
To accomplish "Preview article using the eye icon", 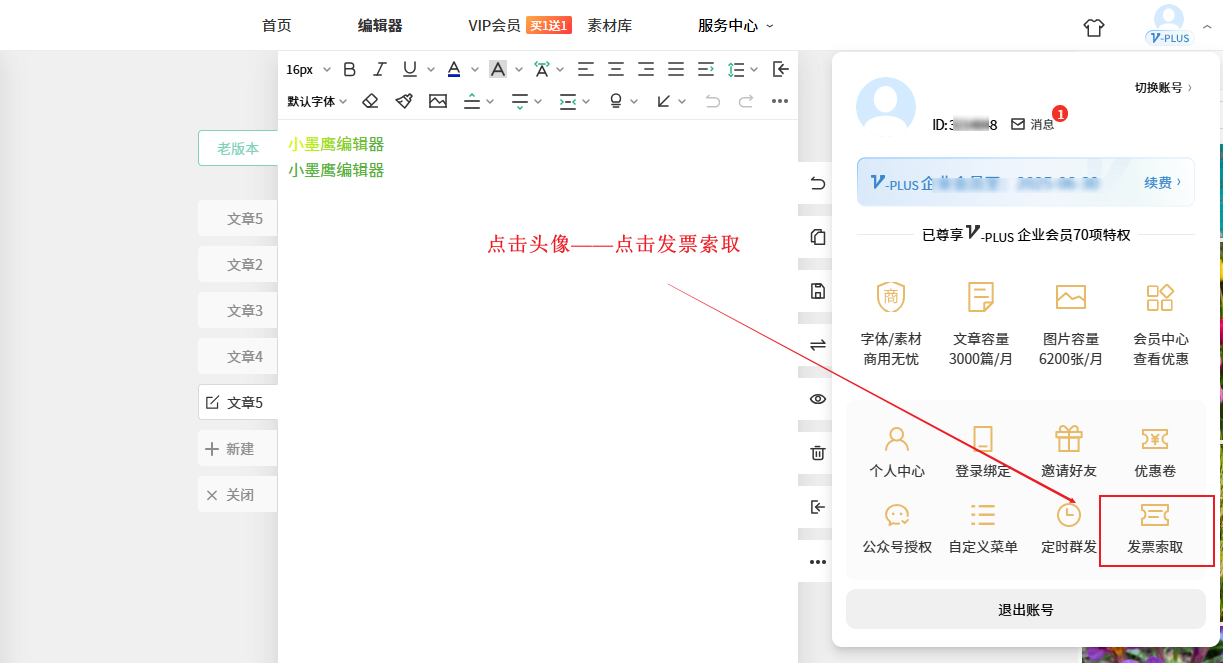I will tap(818, 399).
